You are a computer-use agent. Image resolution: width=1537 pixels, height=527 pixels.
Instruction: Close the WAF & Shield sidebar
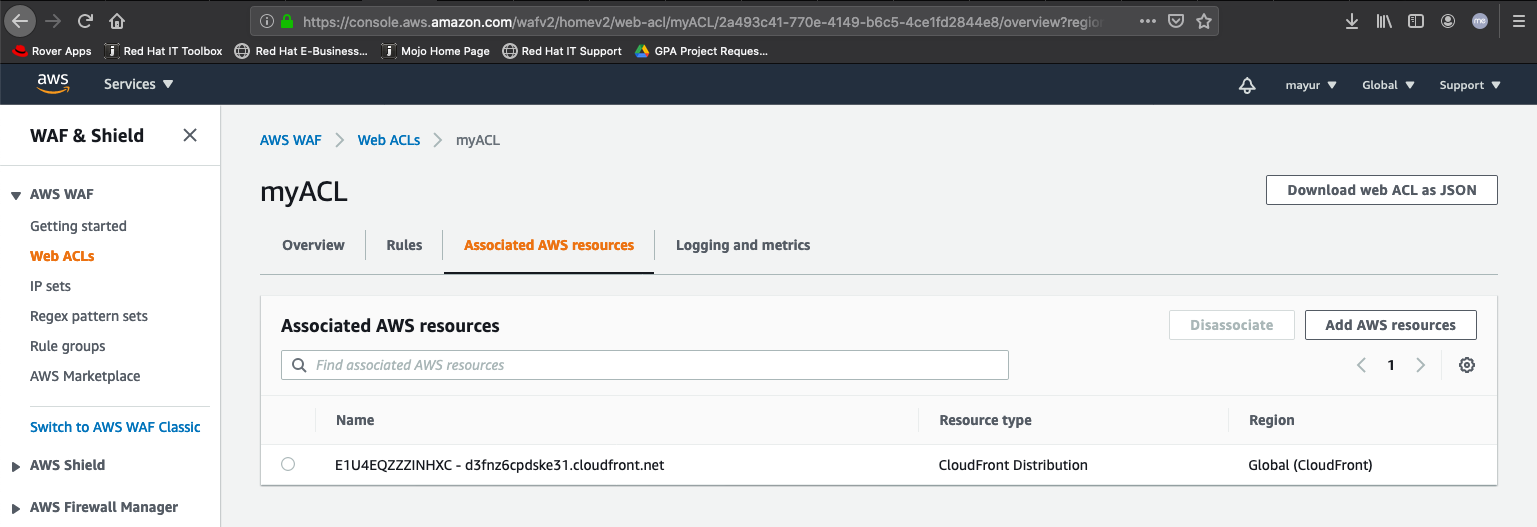pos(190,135)
